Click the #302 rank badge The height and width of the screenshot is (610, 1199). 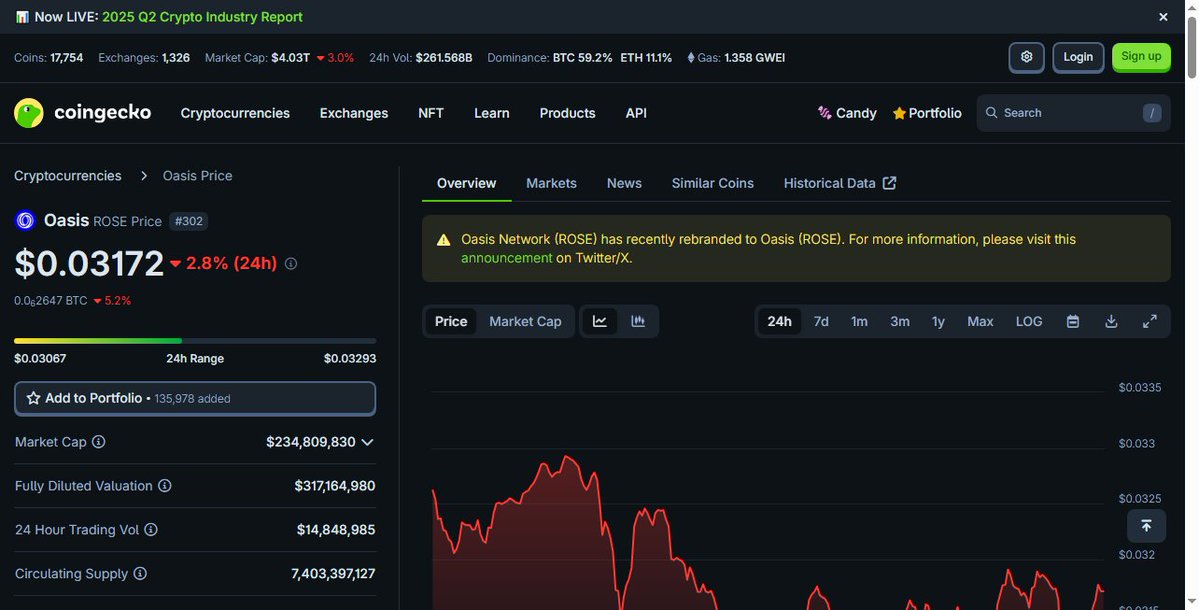(x=189, y=222)
